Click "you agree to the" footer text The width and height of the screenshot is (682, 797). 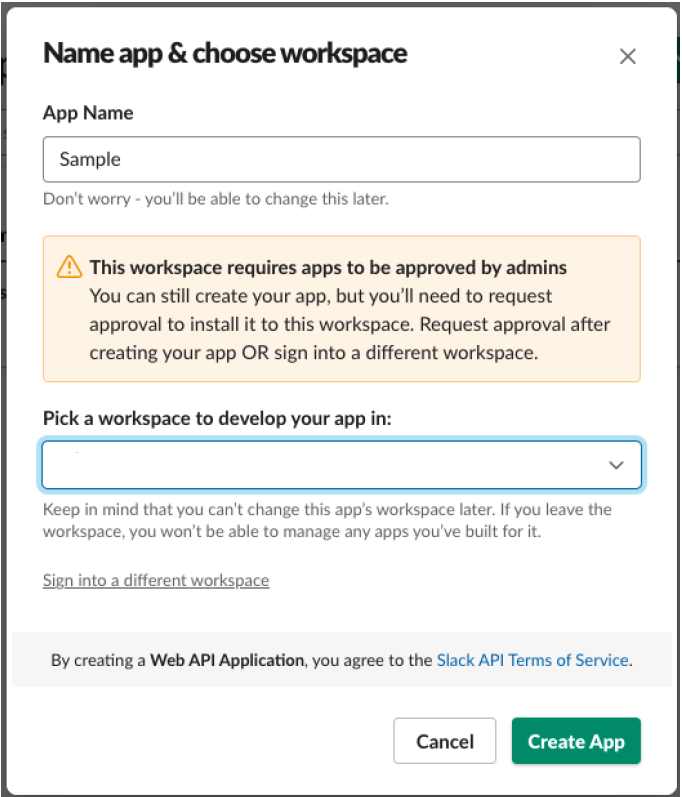pos(370,660)
